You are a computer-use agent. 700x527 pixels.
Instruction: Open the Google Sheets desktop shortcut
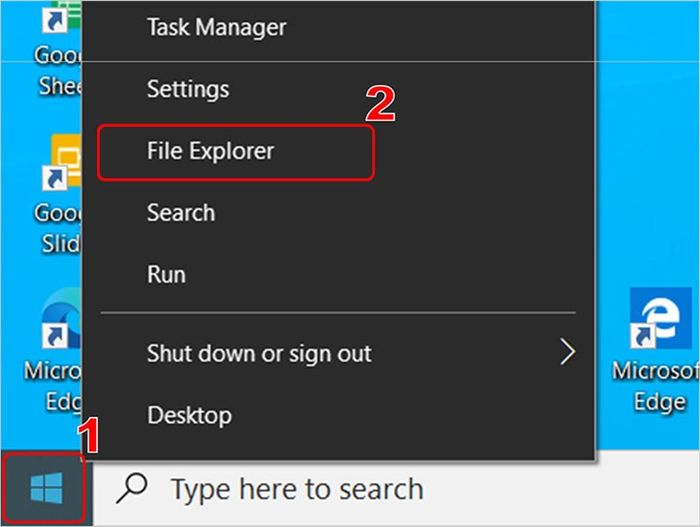(62, 16)
